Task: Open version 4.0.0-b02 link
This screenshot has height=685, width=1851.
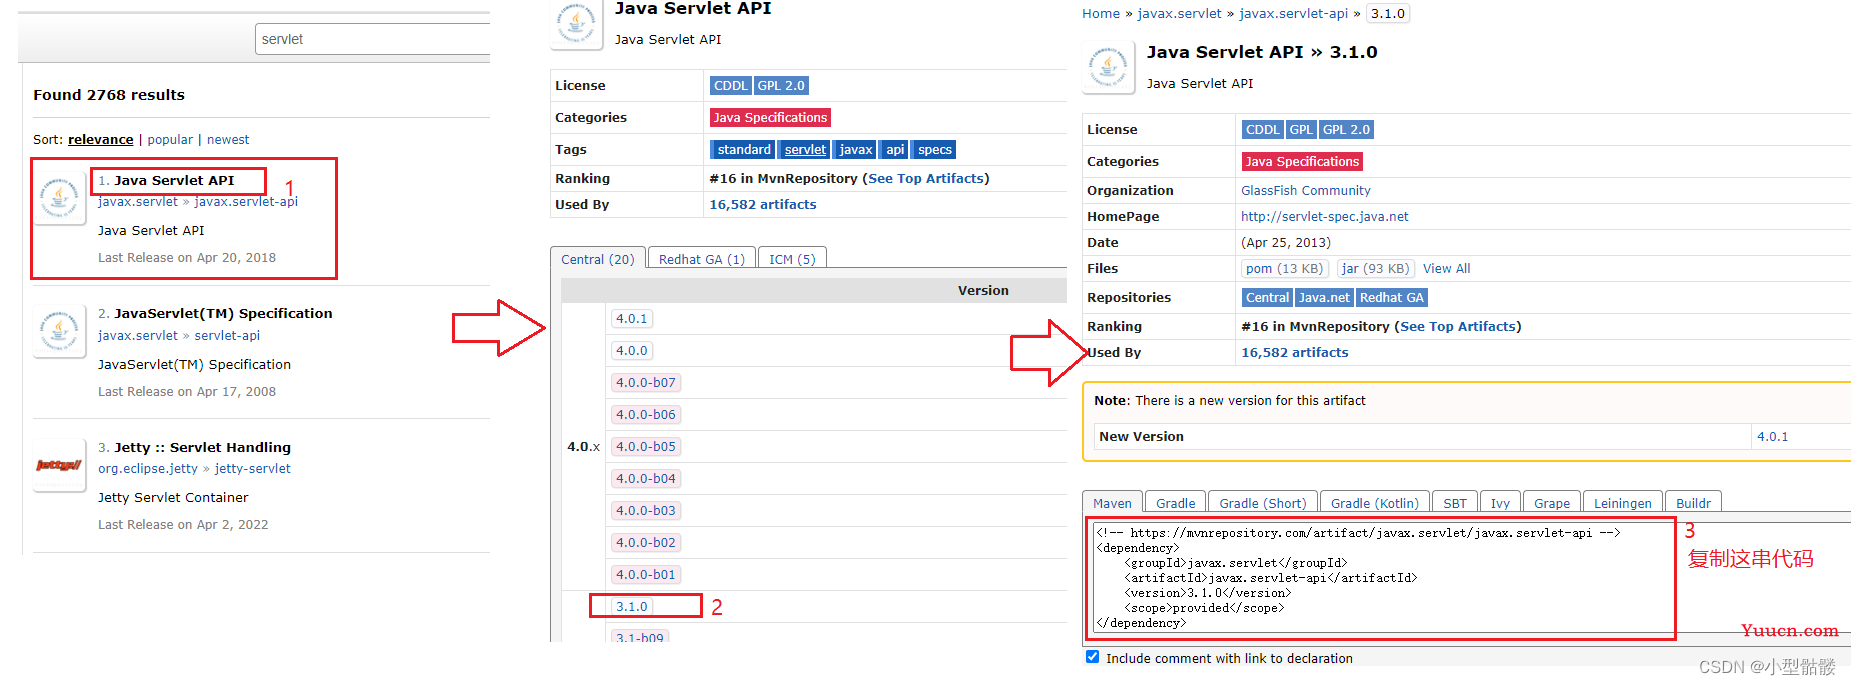Action: pyautogui.click(x=646, y=543)
